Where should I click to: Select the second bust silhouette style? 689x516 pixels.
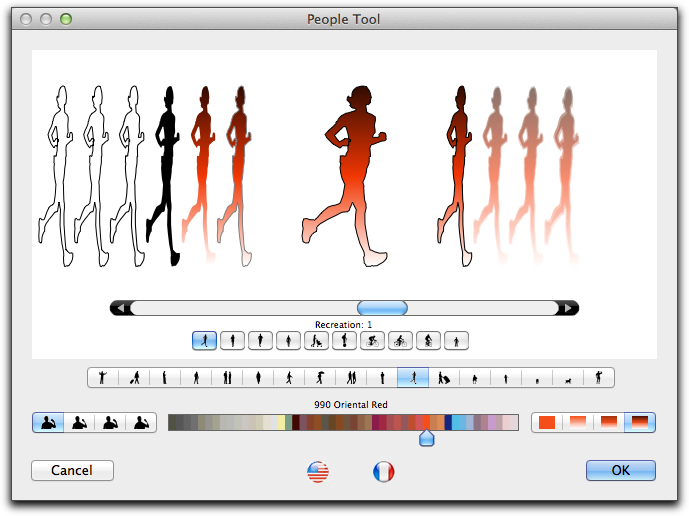(79, 422)
